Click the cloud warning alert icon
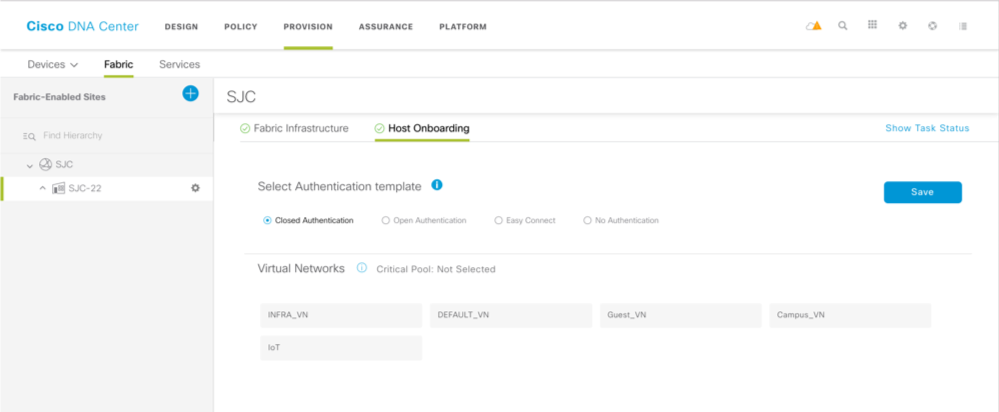 (814, 26)
